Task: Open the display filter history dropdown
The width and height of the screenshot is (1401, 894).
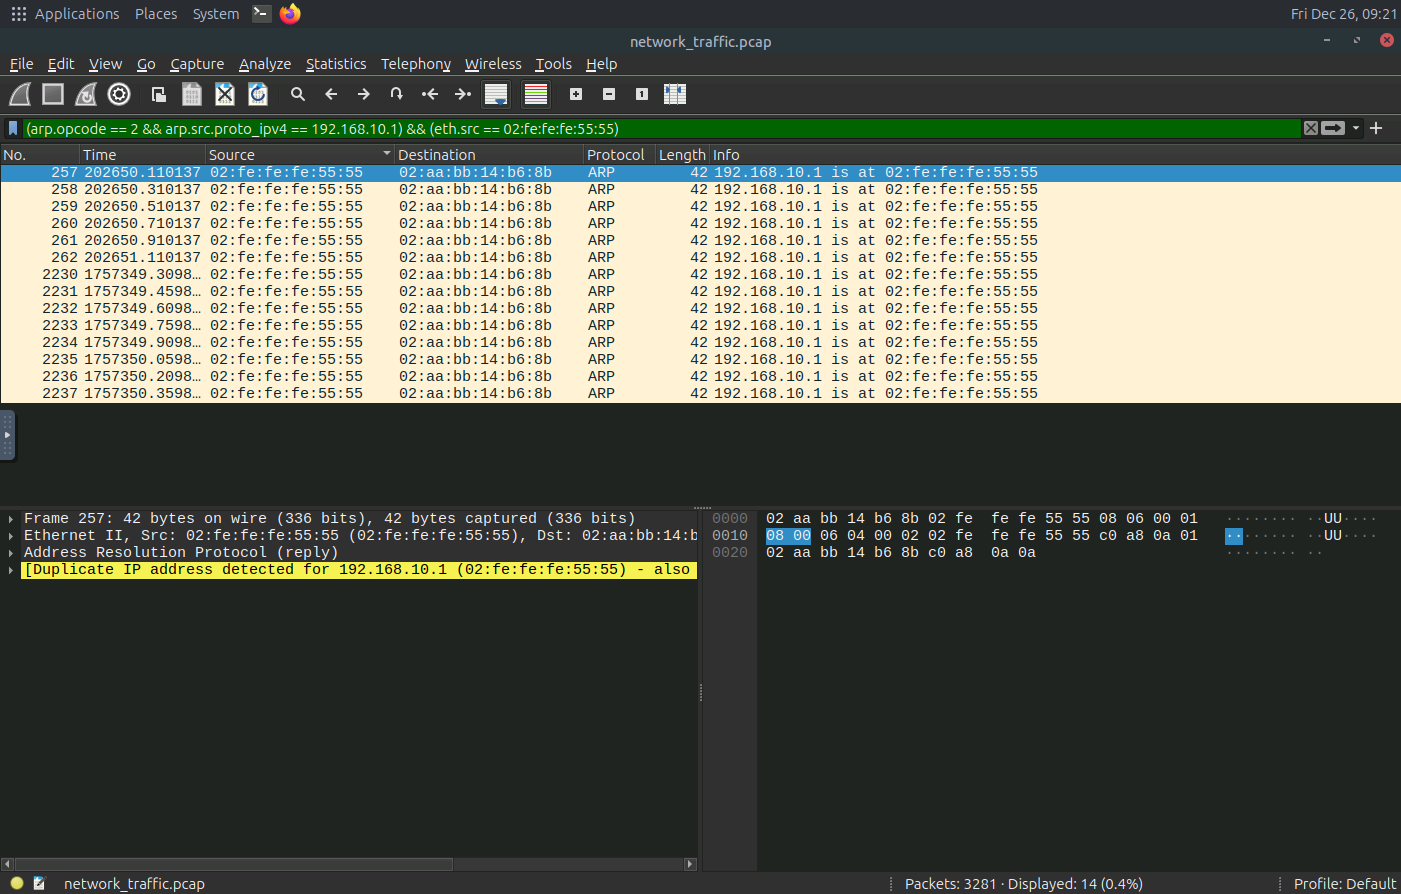Action: tap(1356, 128)
